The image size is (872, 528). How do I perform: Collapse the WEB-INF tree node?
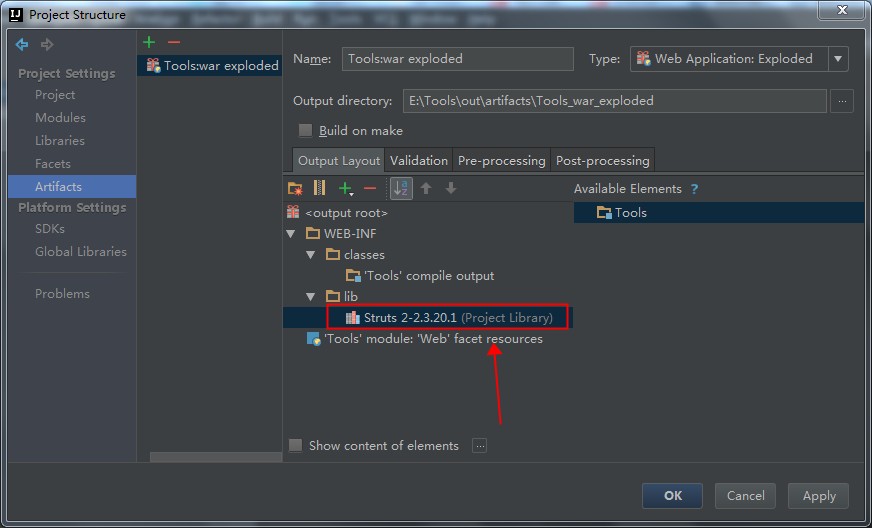(x=291, y=234)
